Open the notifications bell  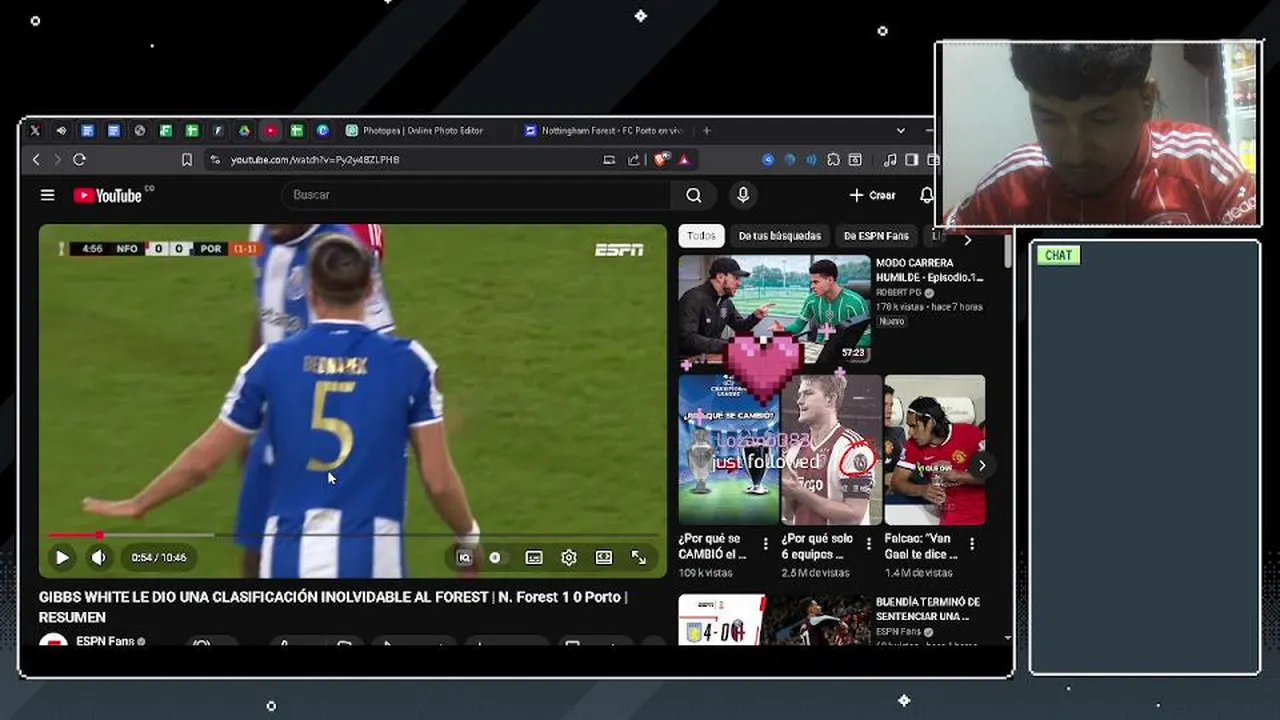pyautogui.click(x=926, y=195)
